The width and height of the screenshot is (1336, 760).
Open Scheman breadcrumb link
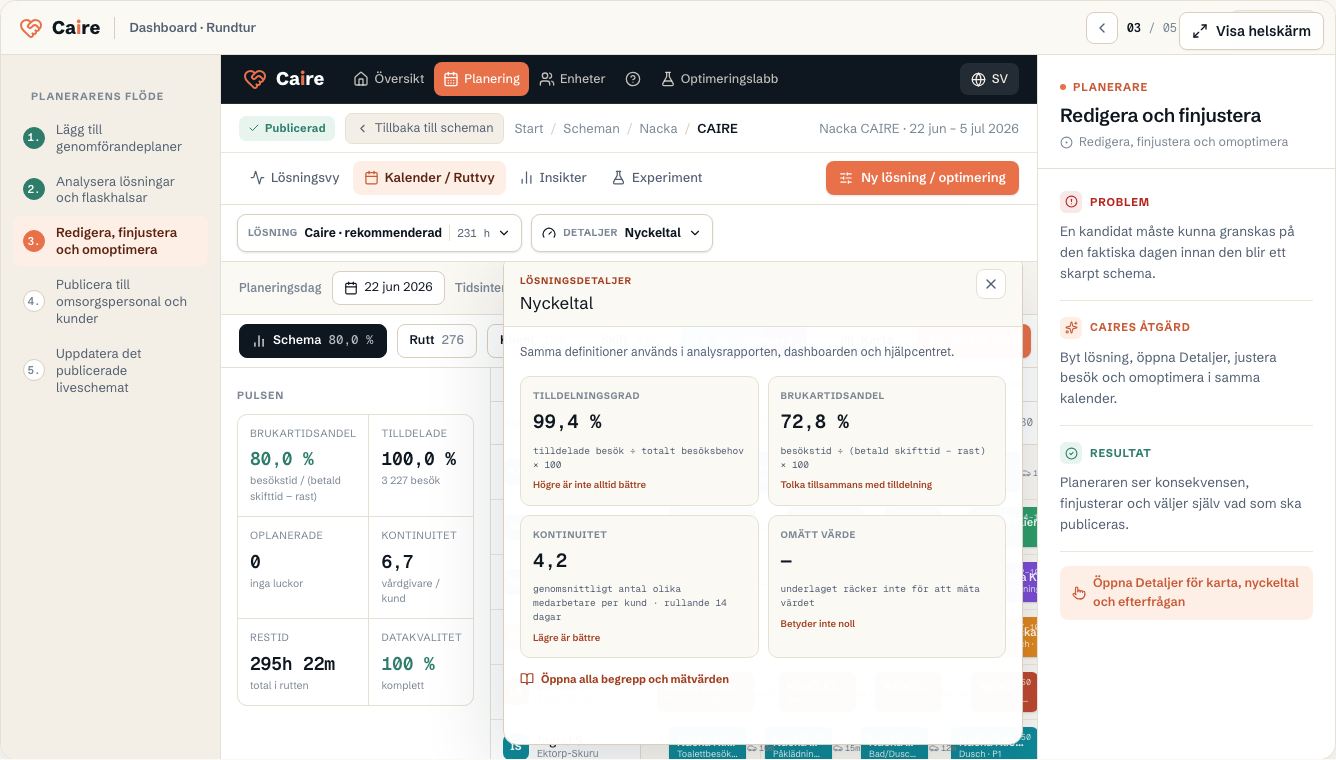coord(591,129)
